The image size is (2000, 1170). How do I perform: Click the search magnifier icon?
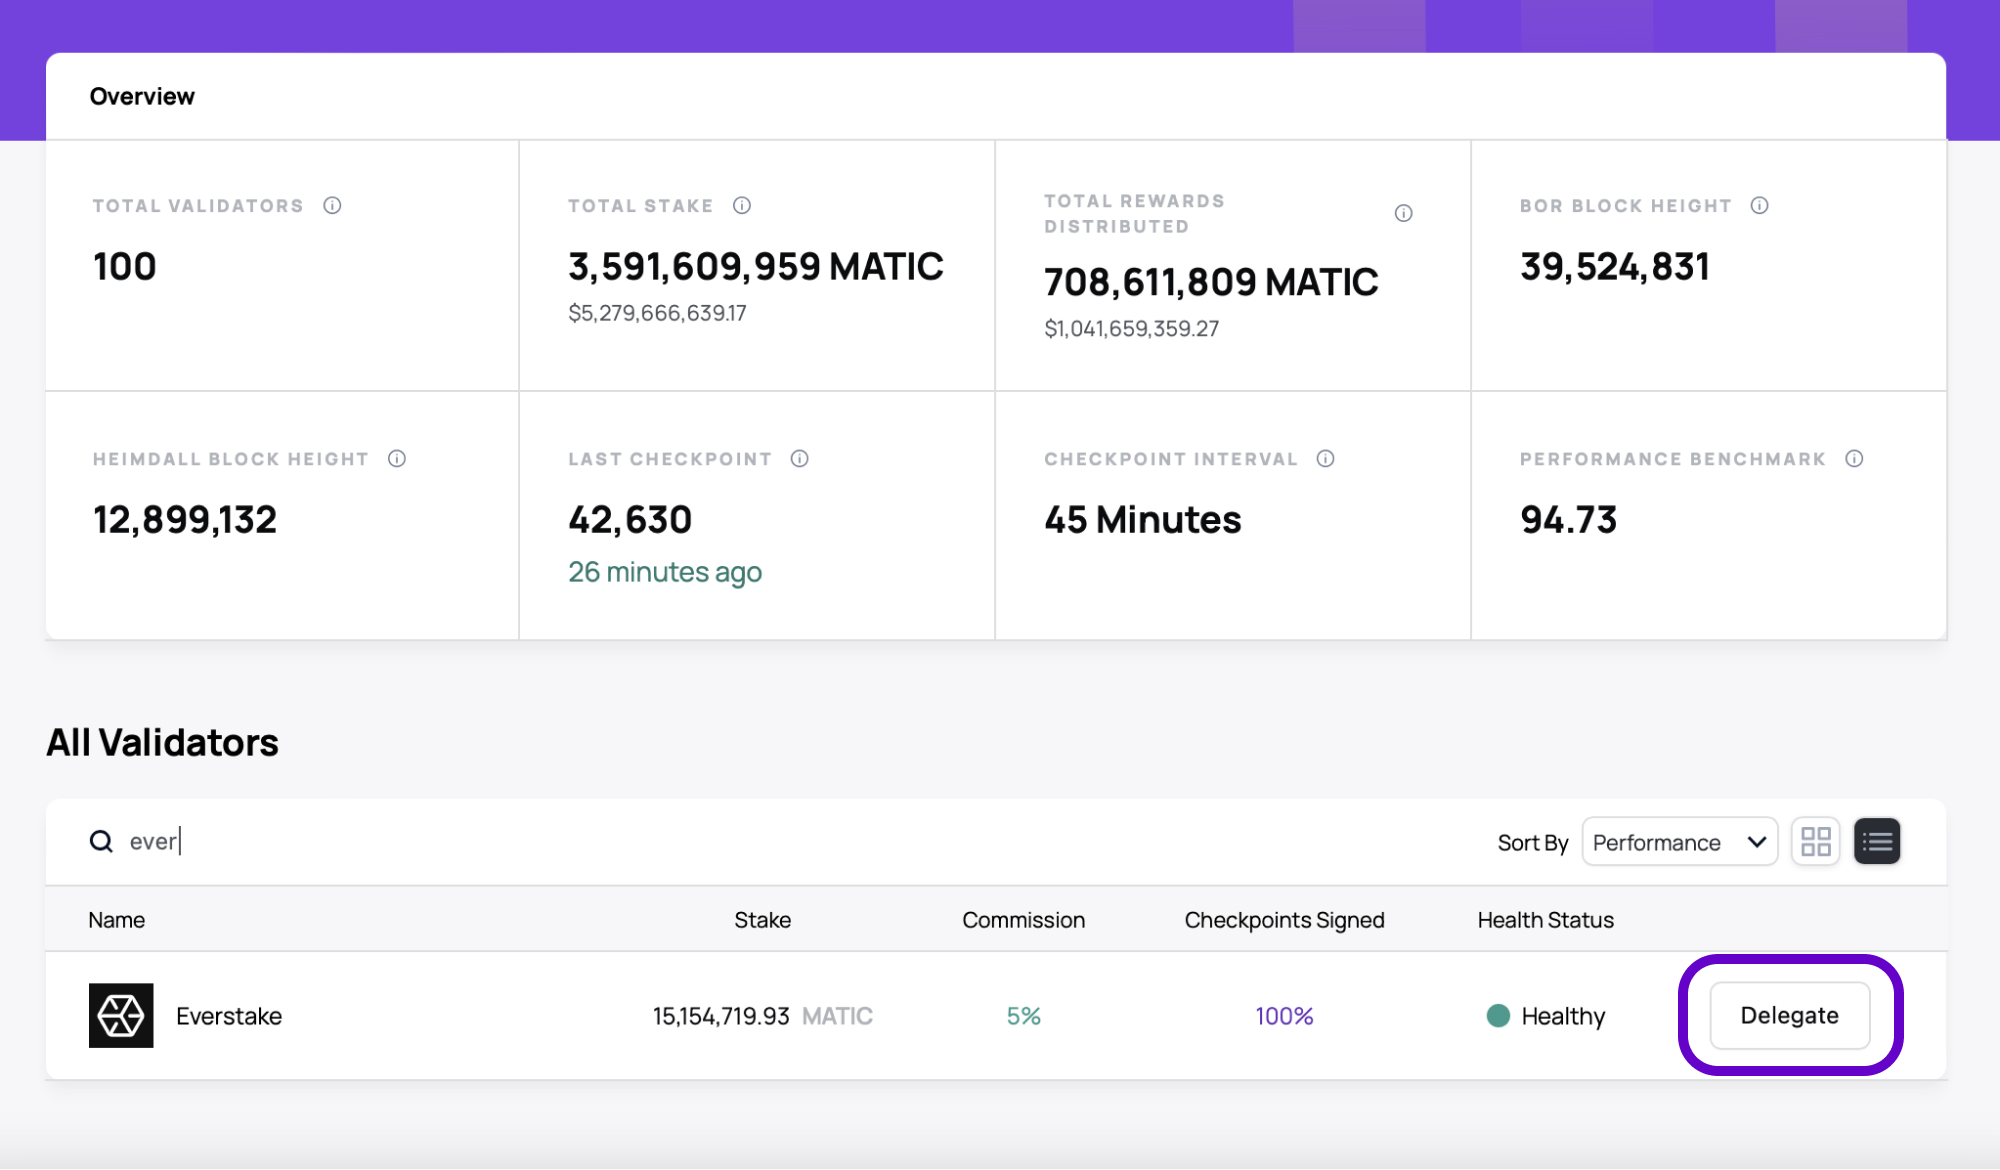(101, 841)
